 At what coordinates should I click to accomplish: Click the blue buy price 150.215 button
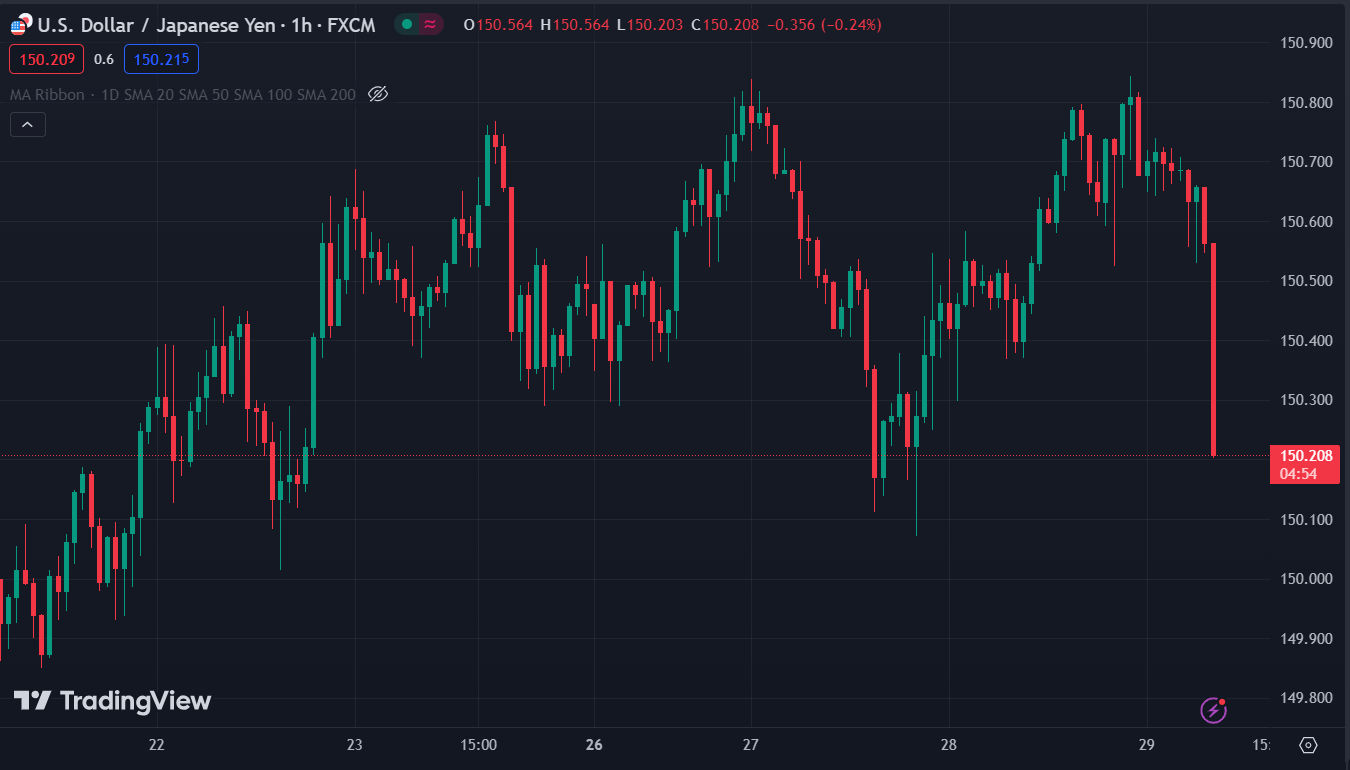tap(161, 59)
